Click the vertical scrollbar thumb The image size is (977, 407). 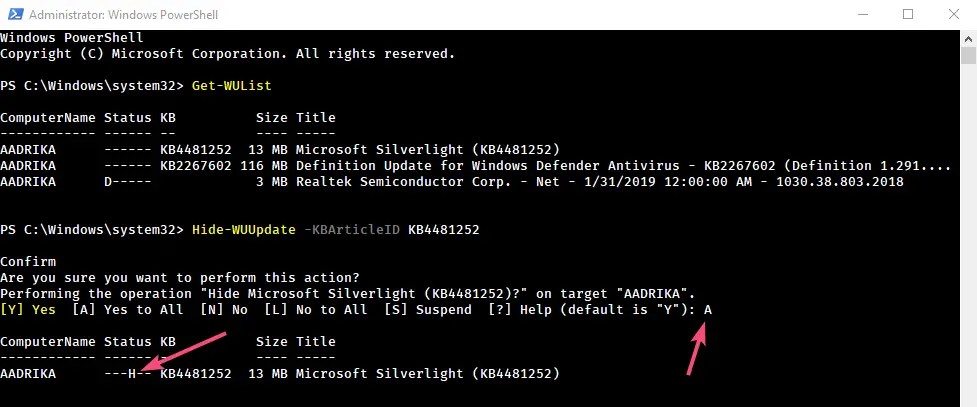click(x=968, y=55)
